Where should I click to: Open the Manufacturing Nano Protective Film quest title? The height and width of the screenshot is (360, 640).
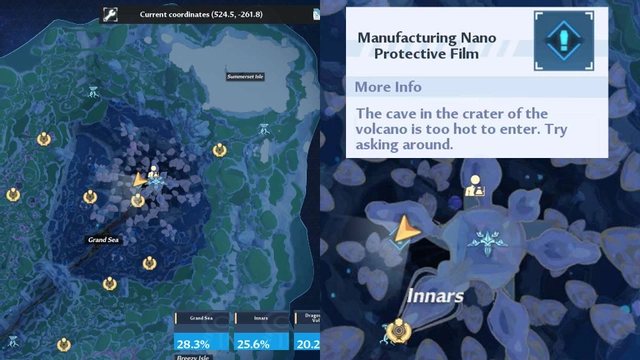click(x=427, y=46)
